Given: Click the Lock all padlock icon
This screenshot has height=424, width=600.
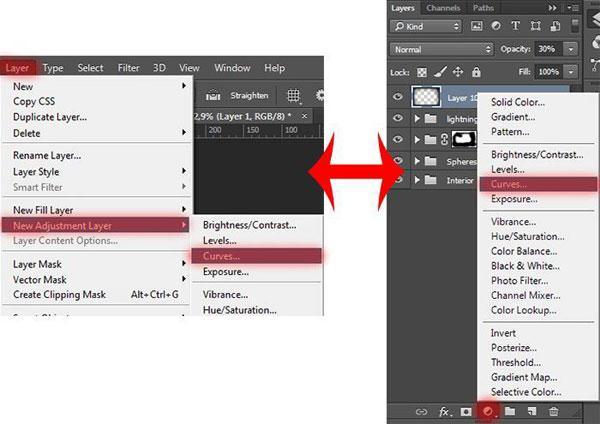Looking at the screenshot, I should point(476,72).
